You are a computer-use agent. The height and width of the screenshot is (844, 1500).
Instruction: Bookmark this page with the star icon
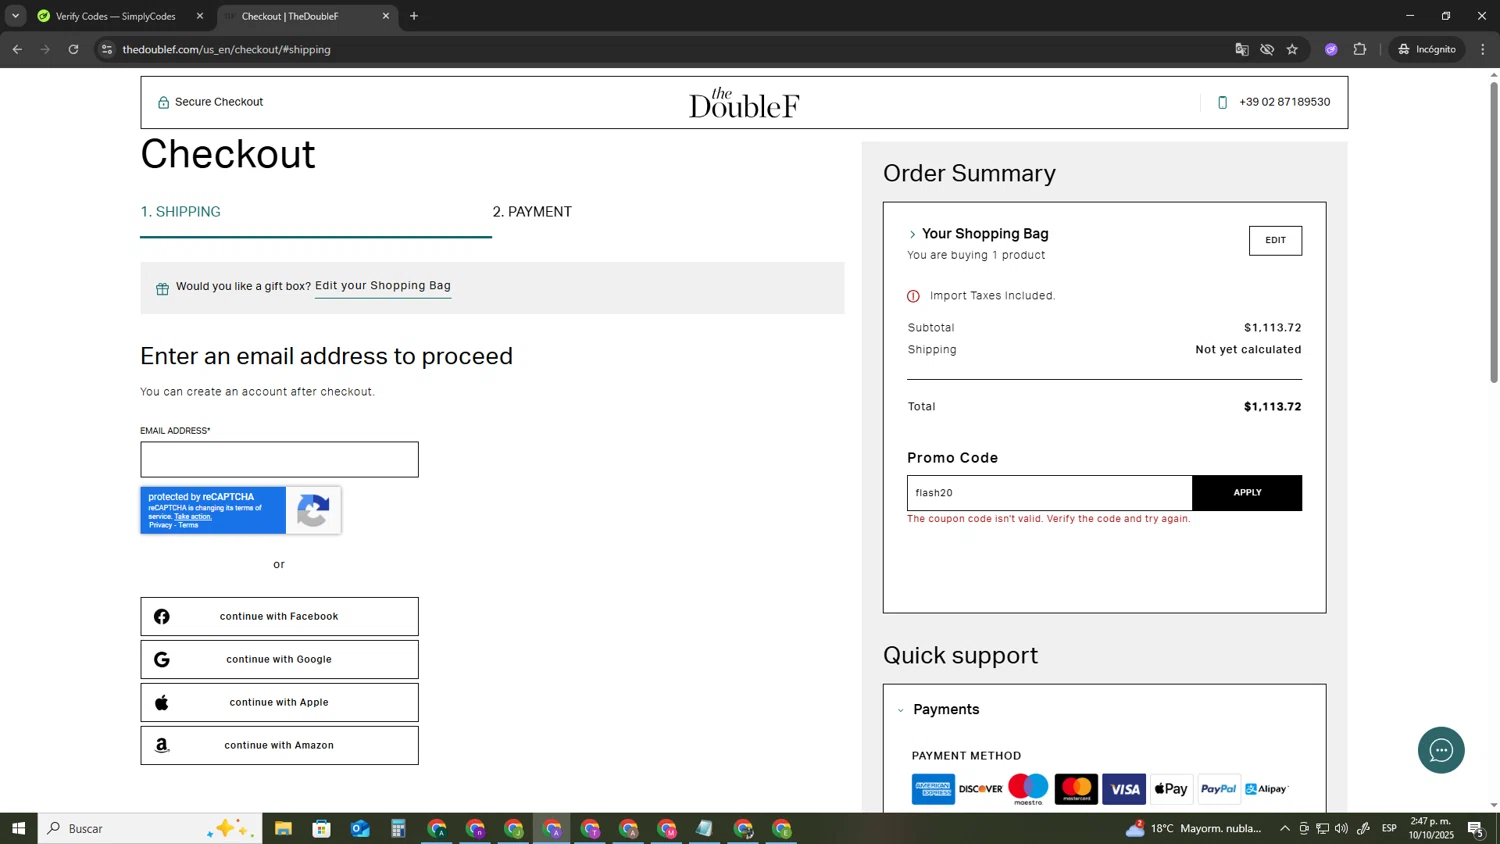1292,49
